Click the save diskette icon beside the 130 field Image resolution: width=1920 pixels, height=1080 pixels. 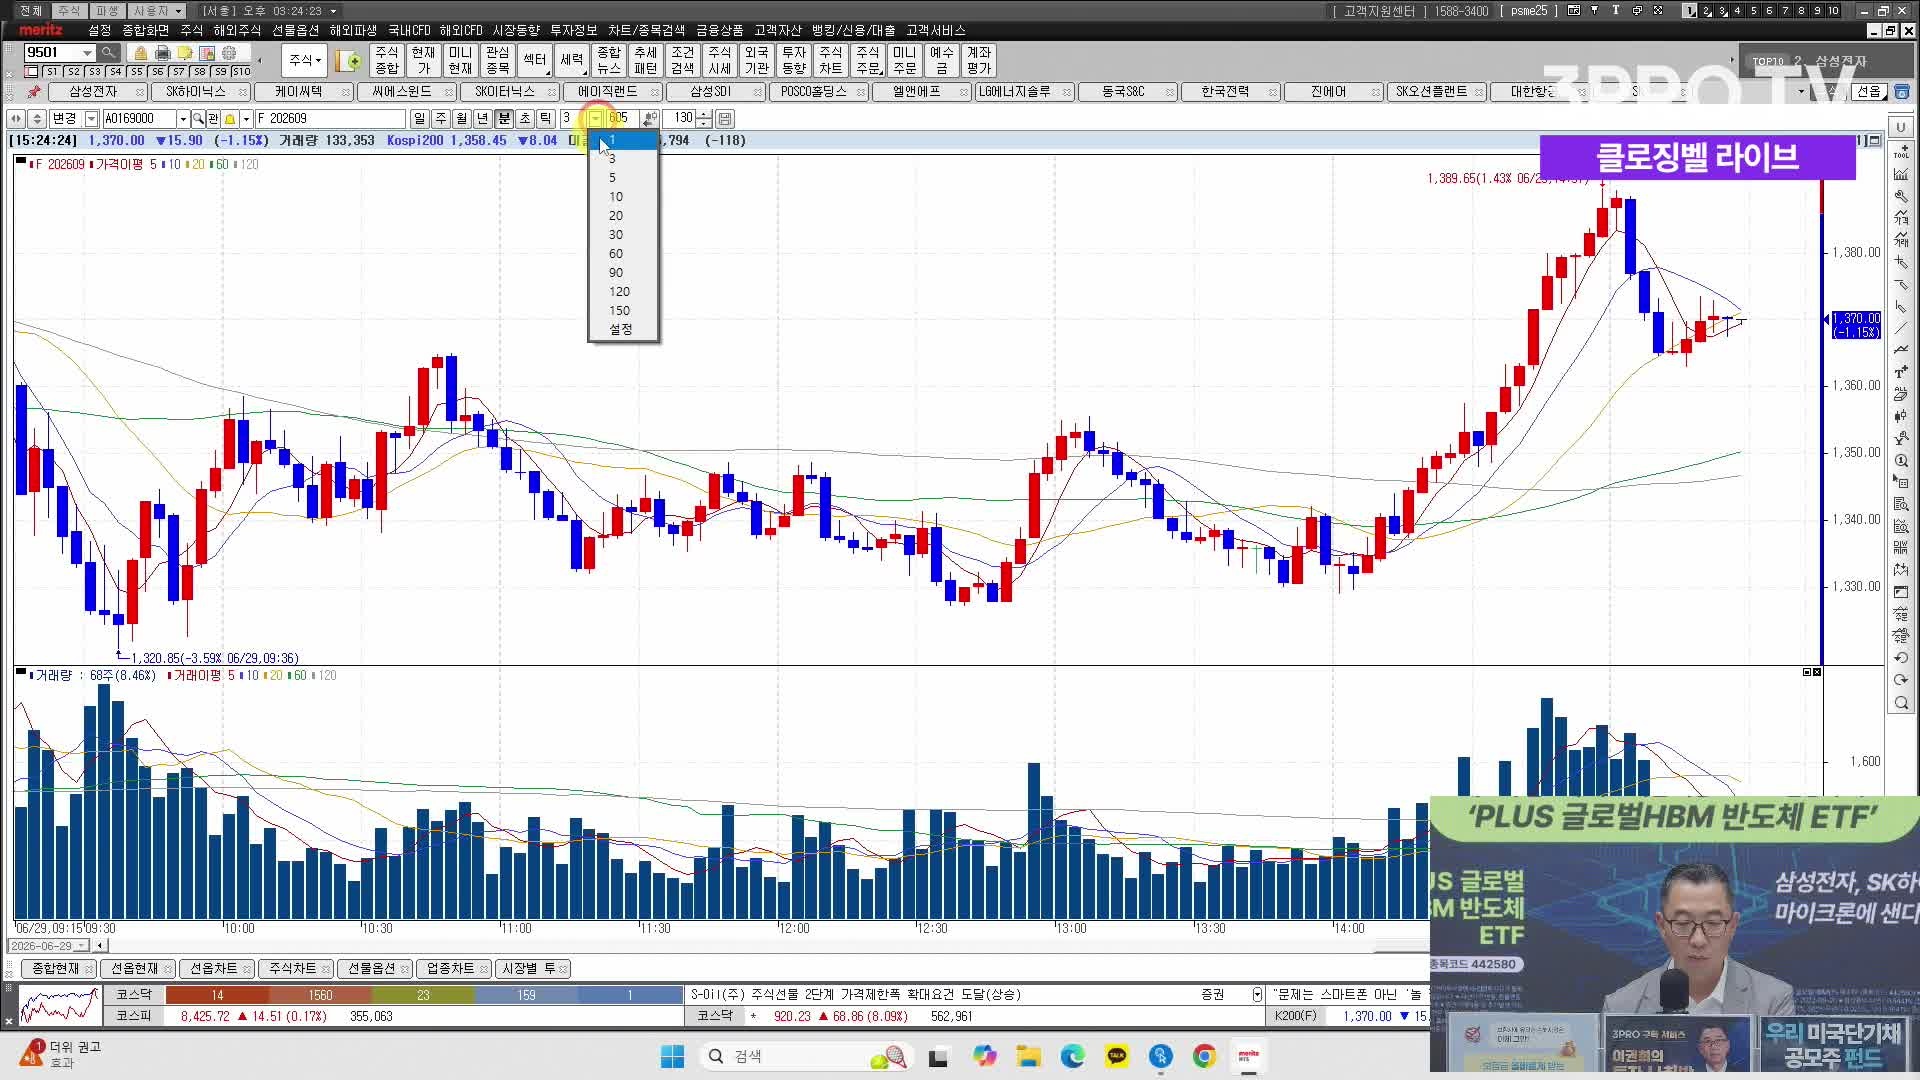[x=725, y=119]
